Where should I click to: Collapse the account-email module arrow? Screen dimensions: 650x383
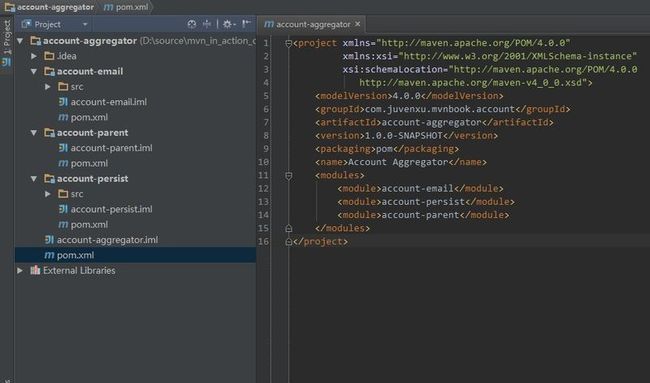tap(34, 71)
